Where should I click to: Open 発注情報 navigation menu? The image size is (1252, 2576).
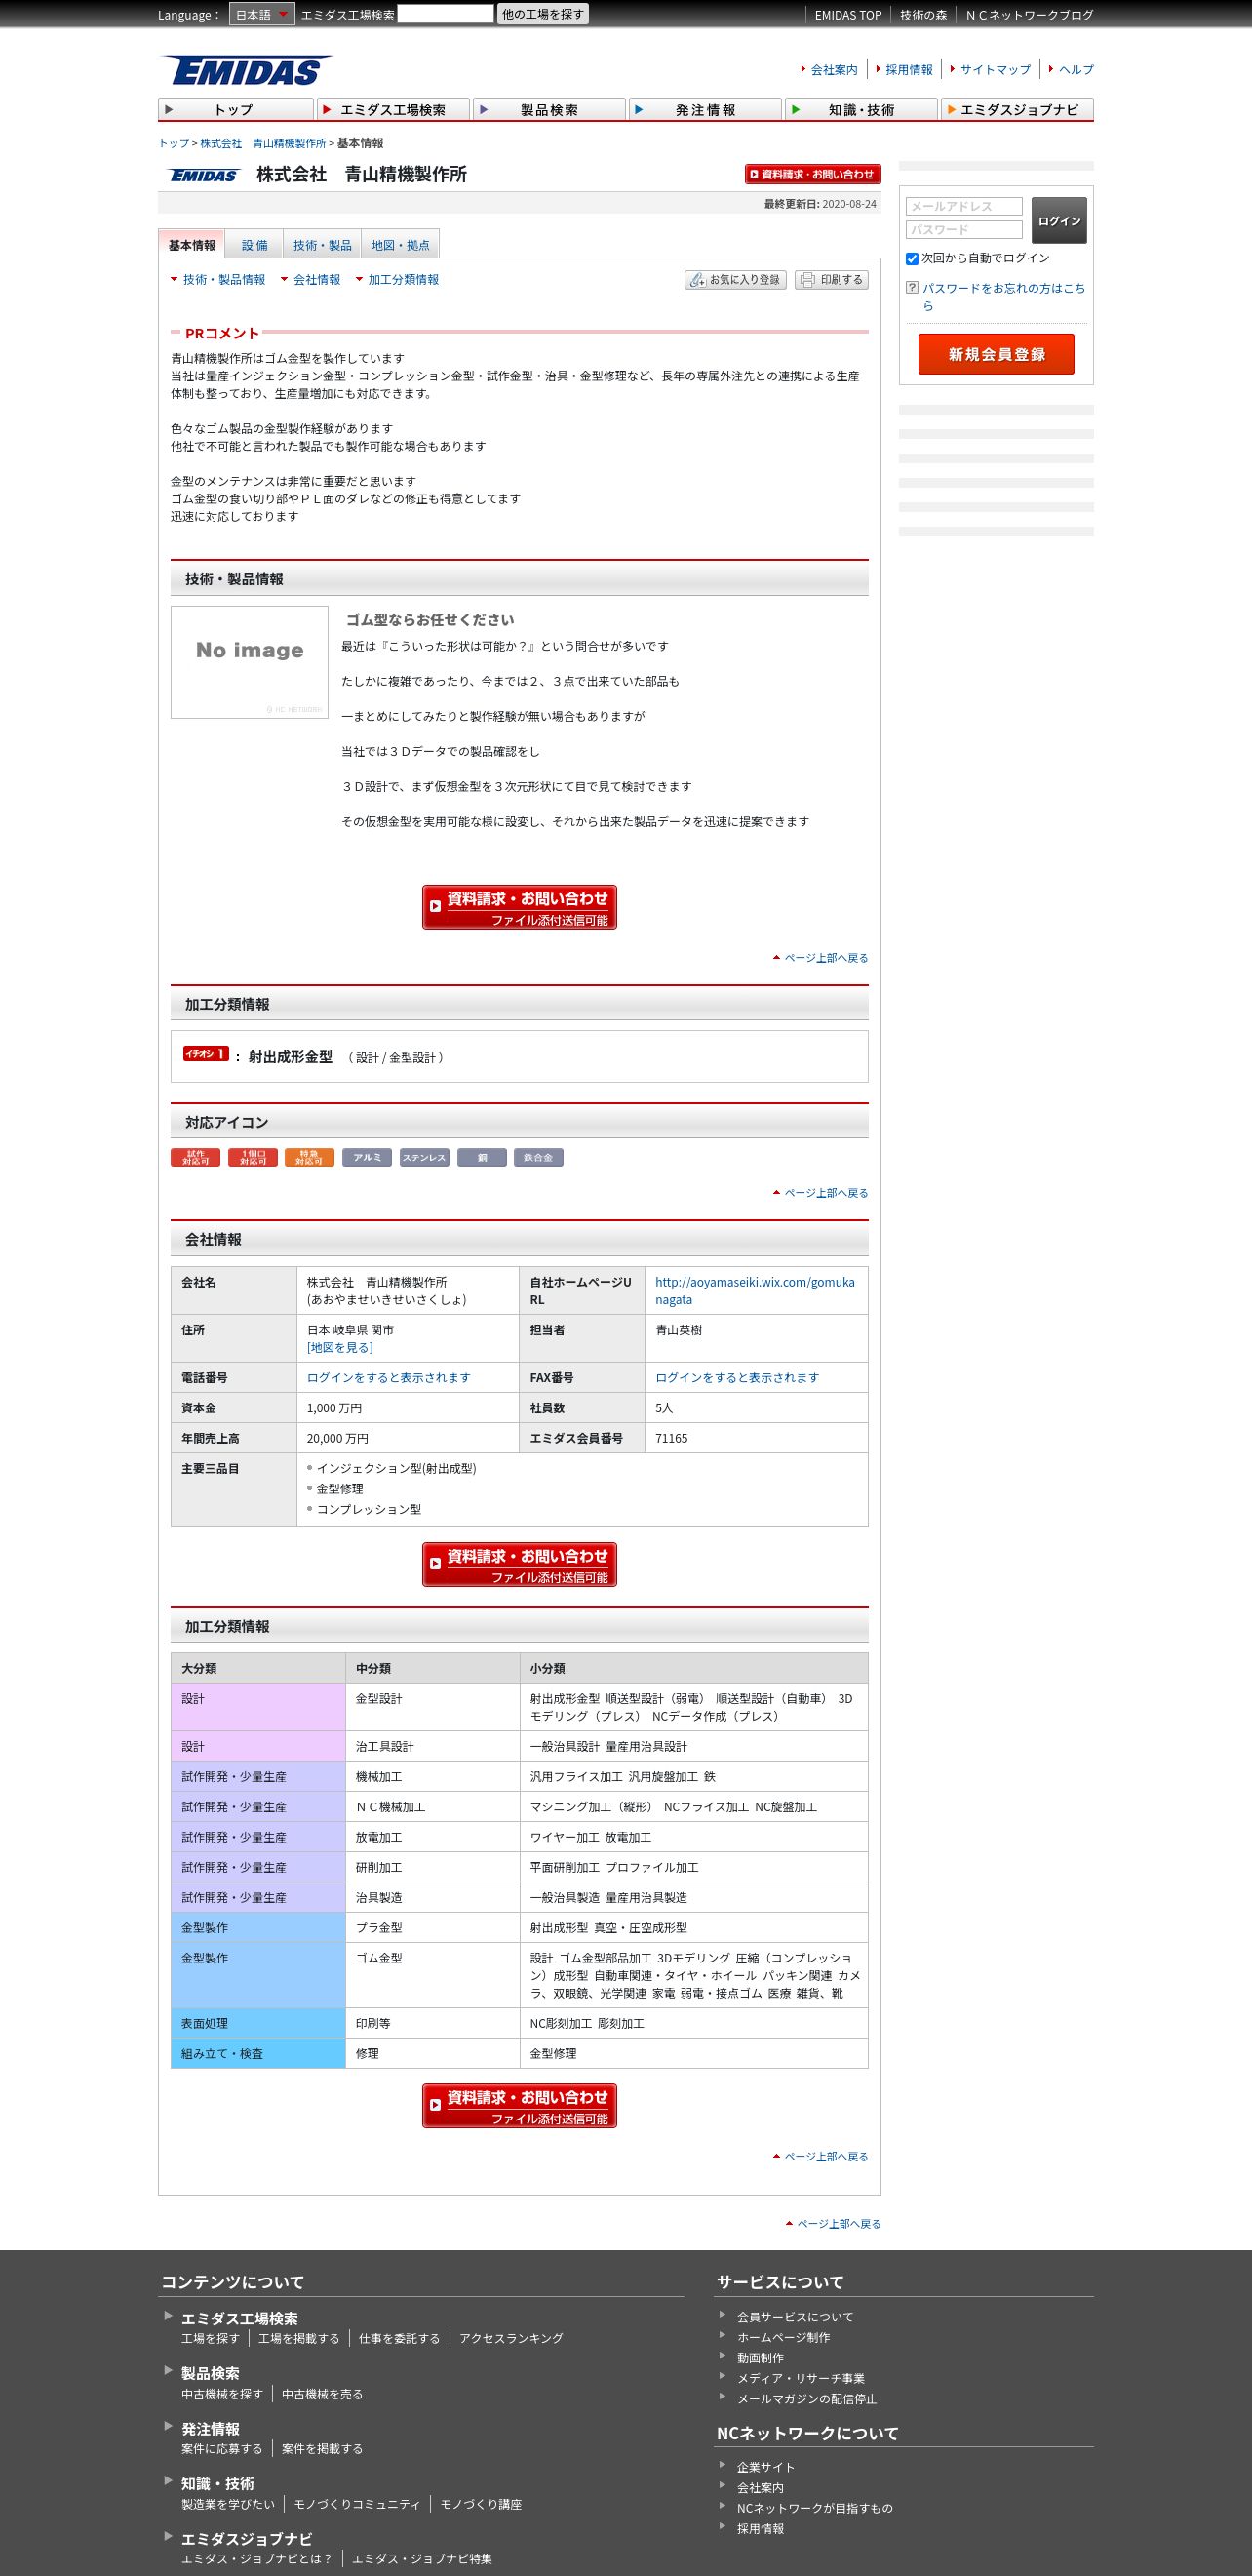click(x=705, y=109)
